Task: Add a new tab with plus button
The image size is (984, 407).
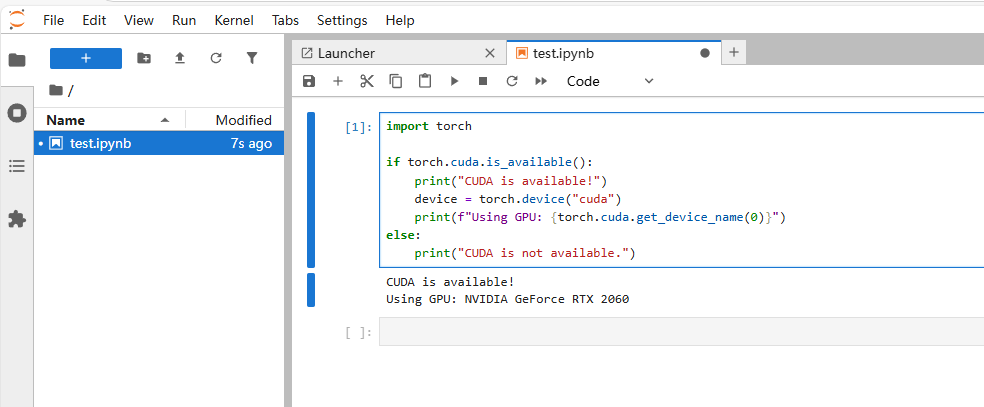Action: tap(734, 53)
